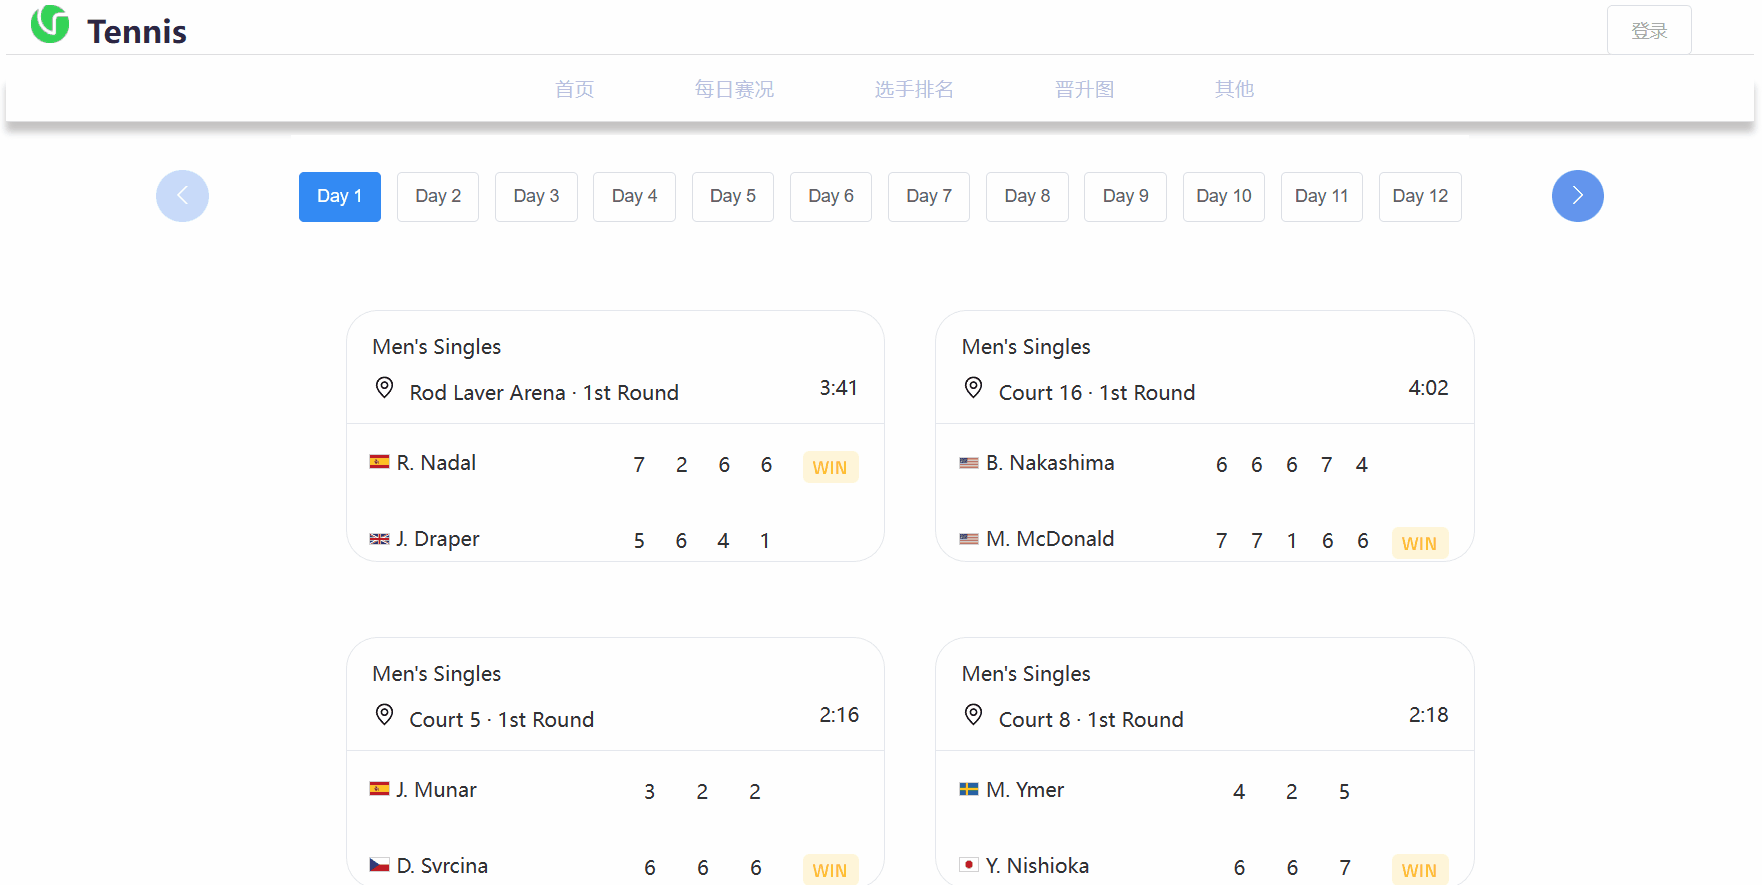This screenshot has height=885, width=1762.
Task: Click the 2:16 match duration
Action: [839, 715]
